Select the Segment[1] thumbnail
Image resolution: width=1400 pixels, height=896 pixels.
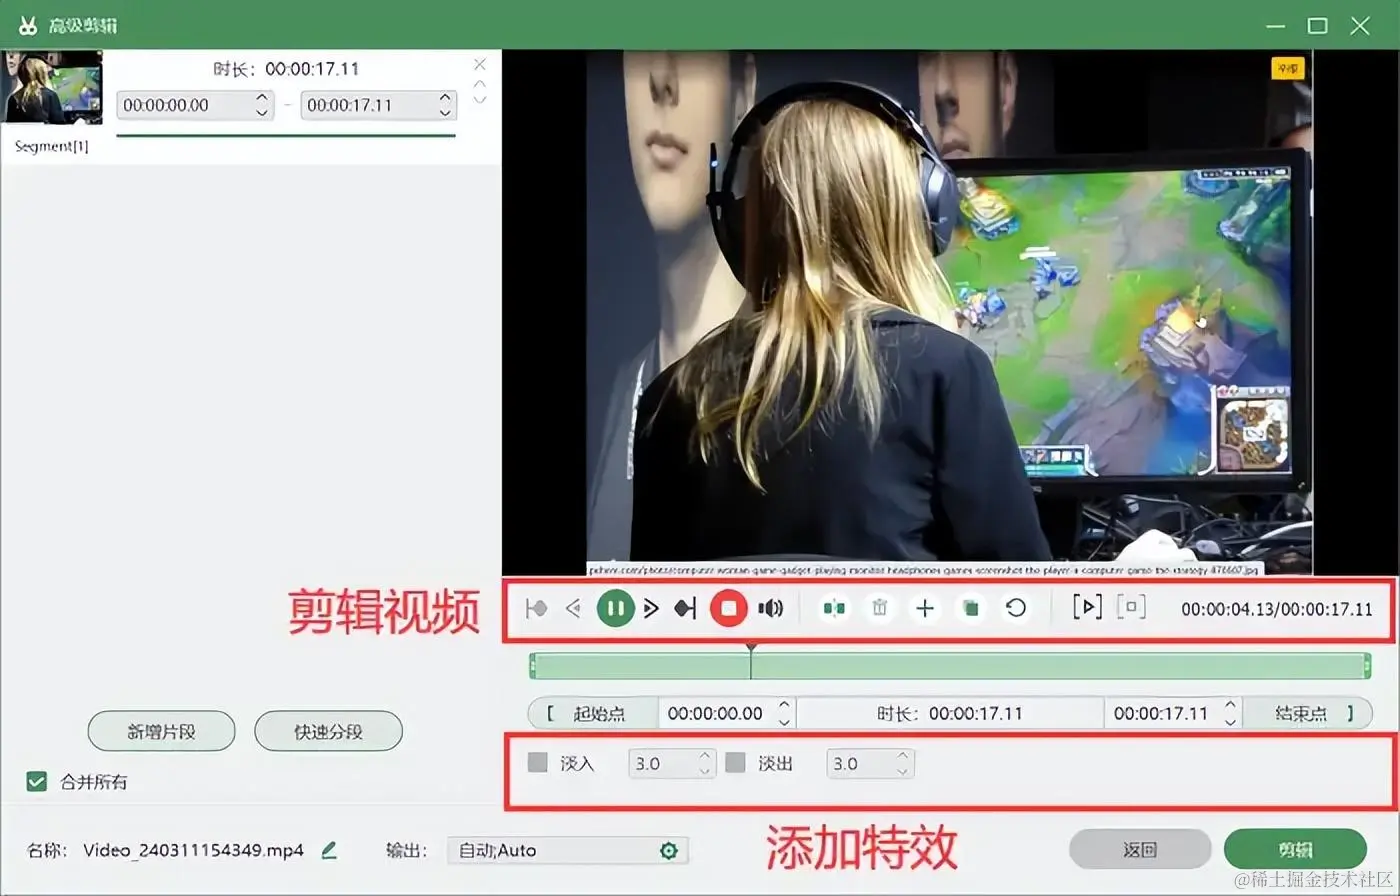click(x=53, y=87)
